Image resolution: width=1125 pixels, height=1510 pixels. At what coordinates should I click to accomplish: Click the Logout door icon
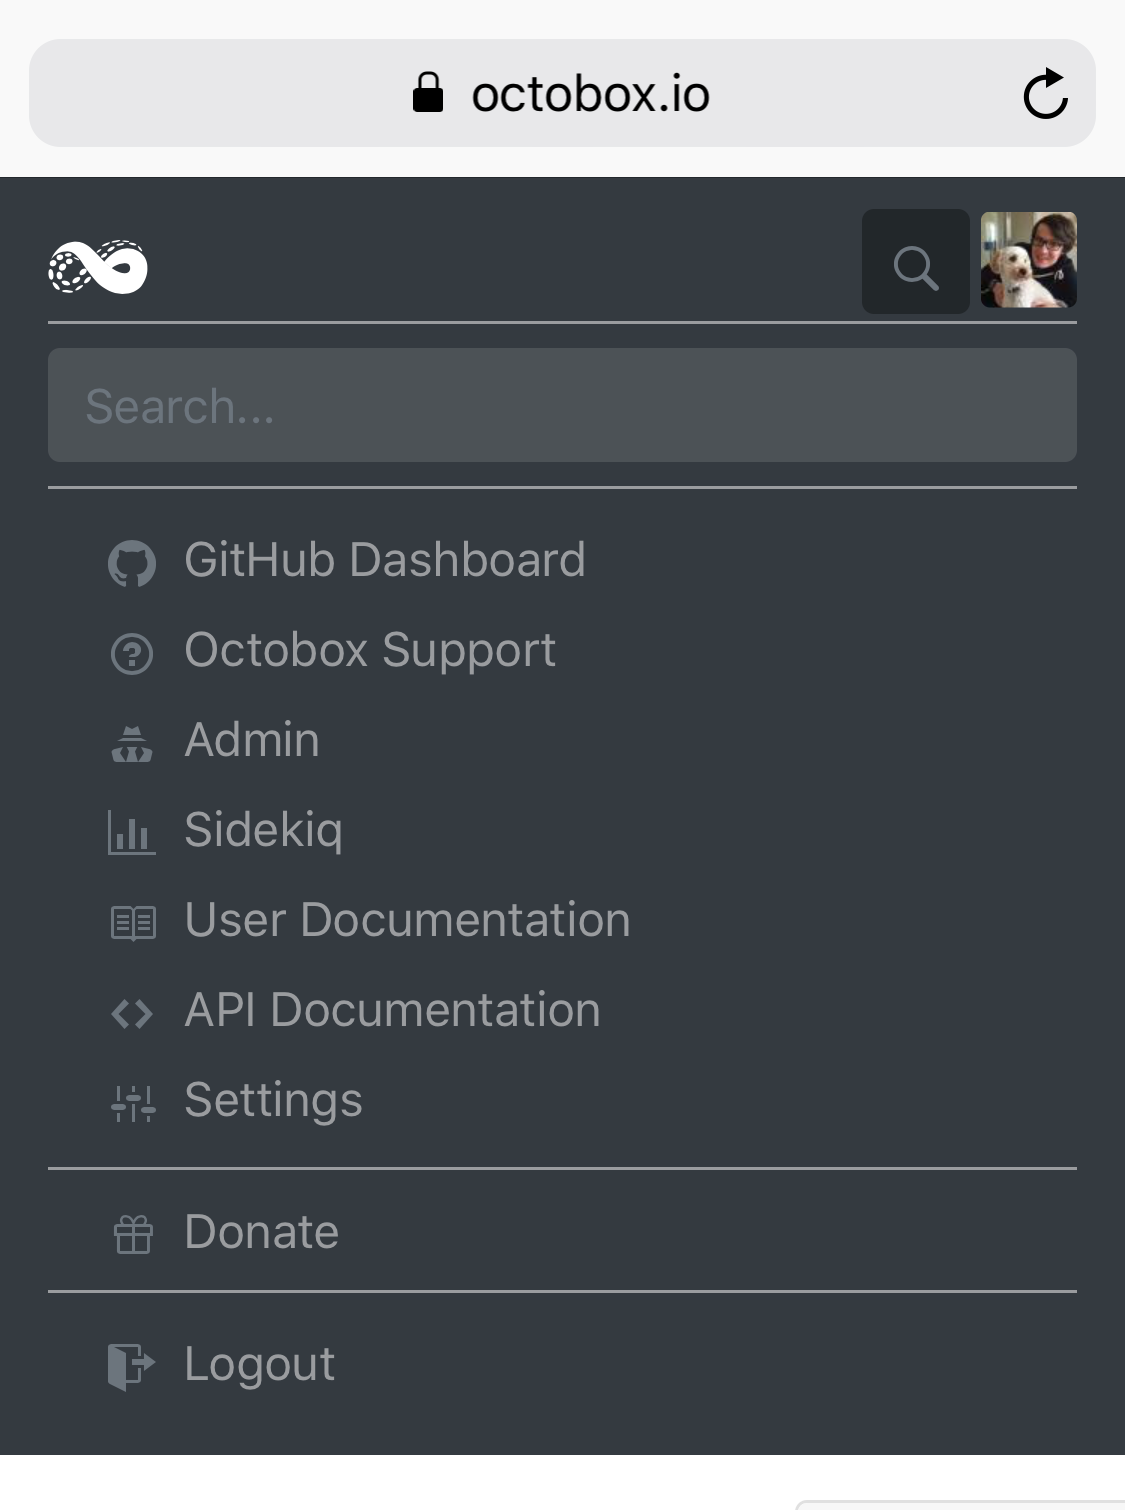131,1366
